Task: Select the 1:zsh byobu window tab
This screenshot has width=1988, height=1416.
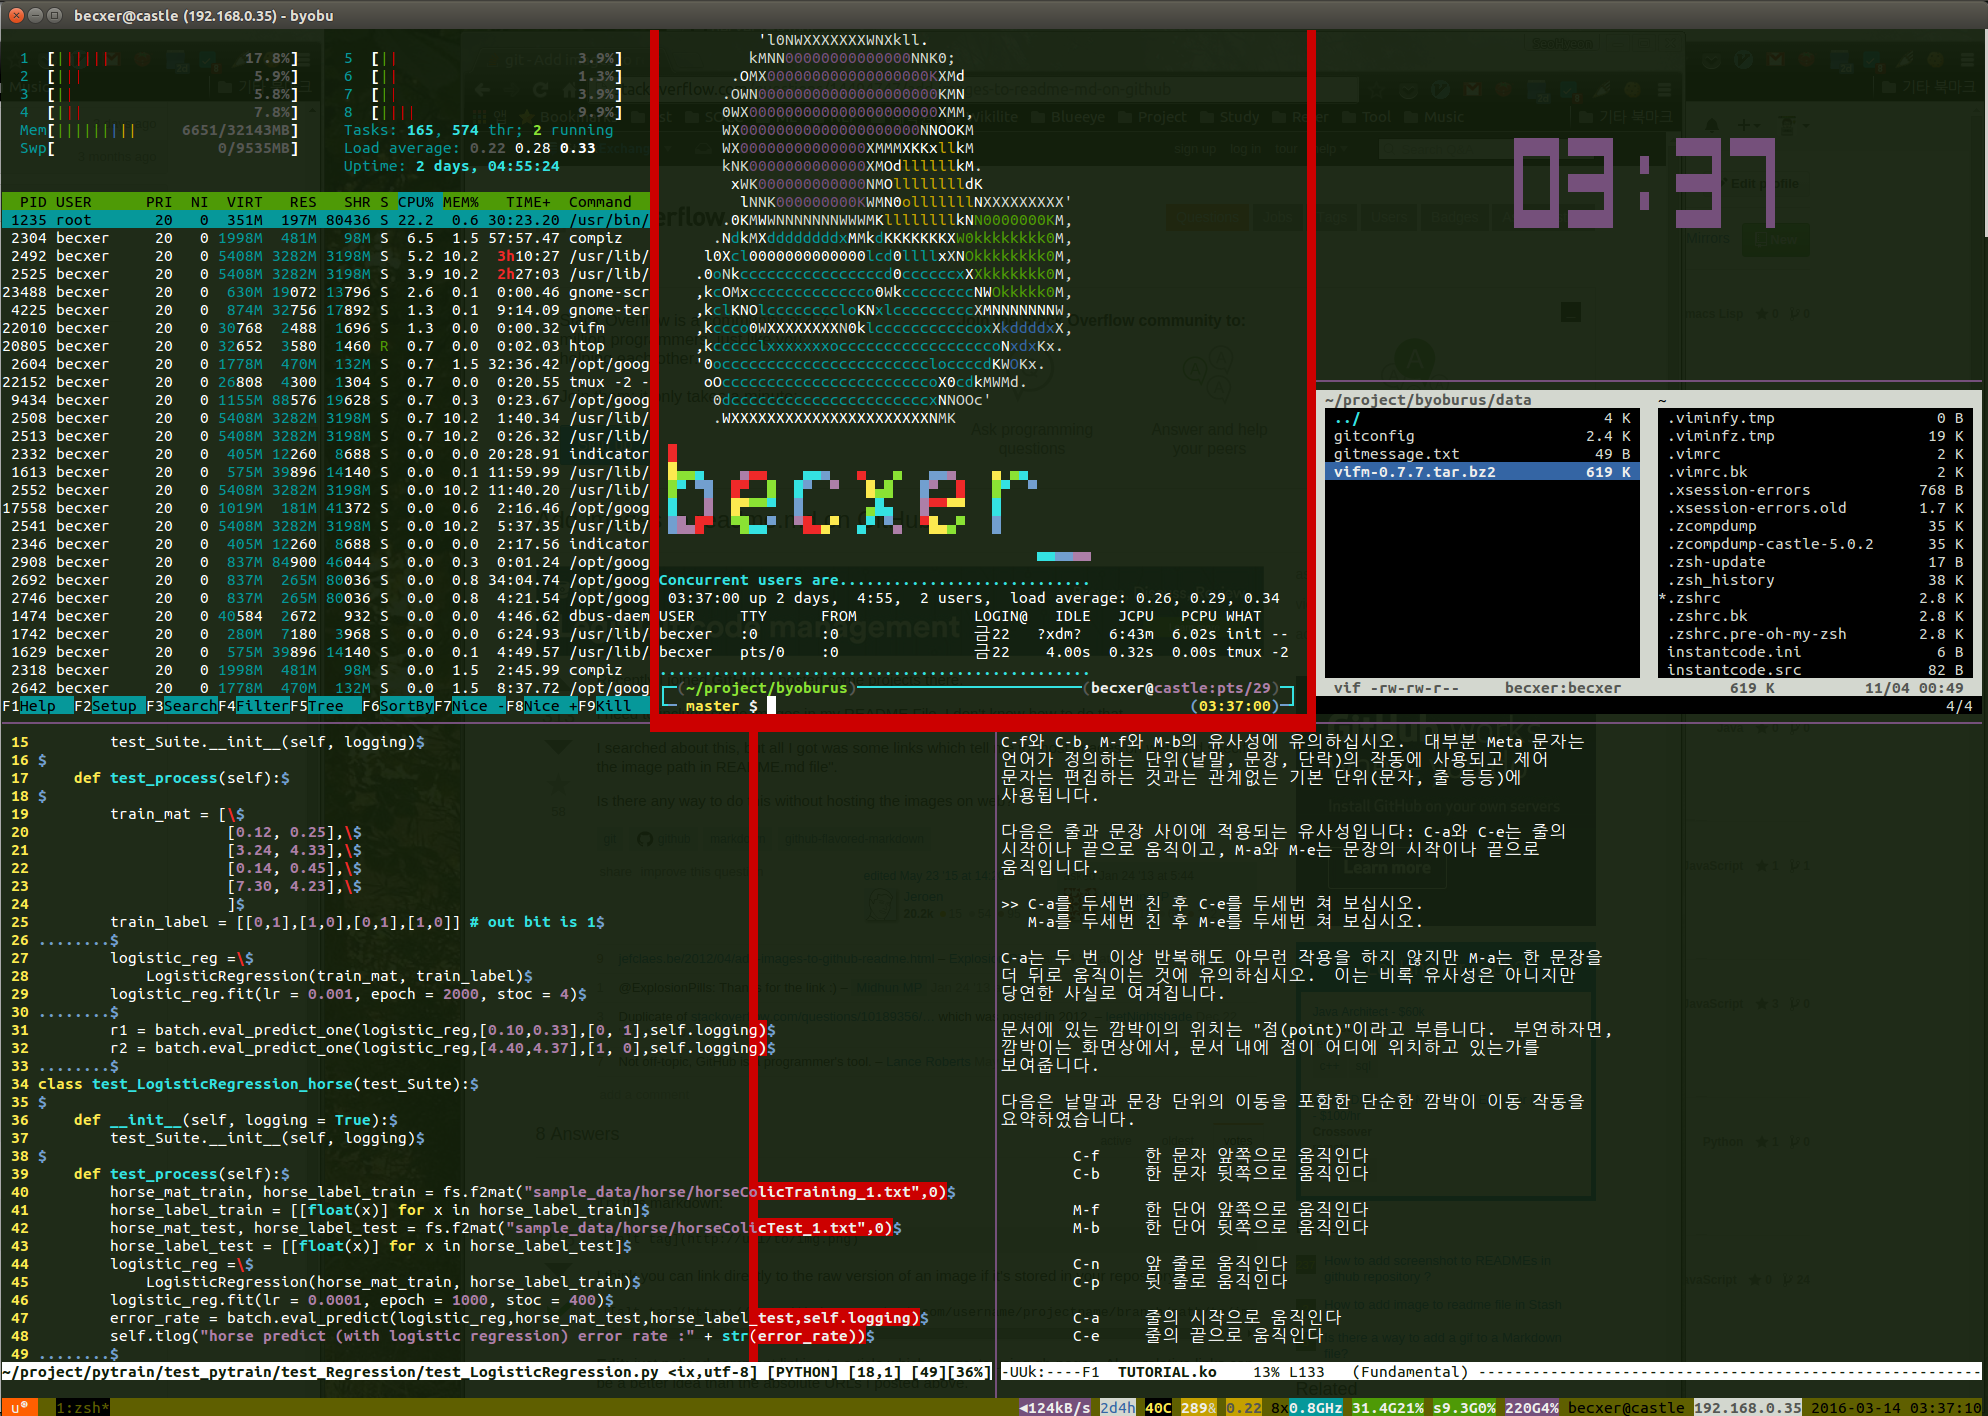Action: coord(82,1407)
